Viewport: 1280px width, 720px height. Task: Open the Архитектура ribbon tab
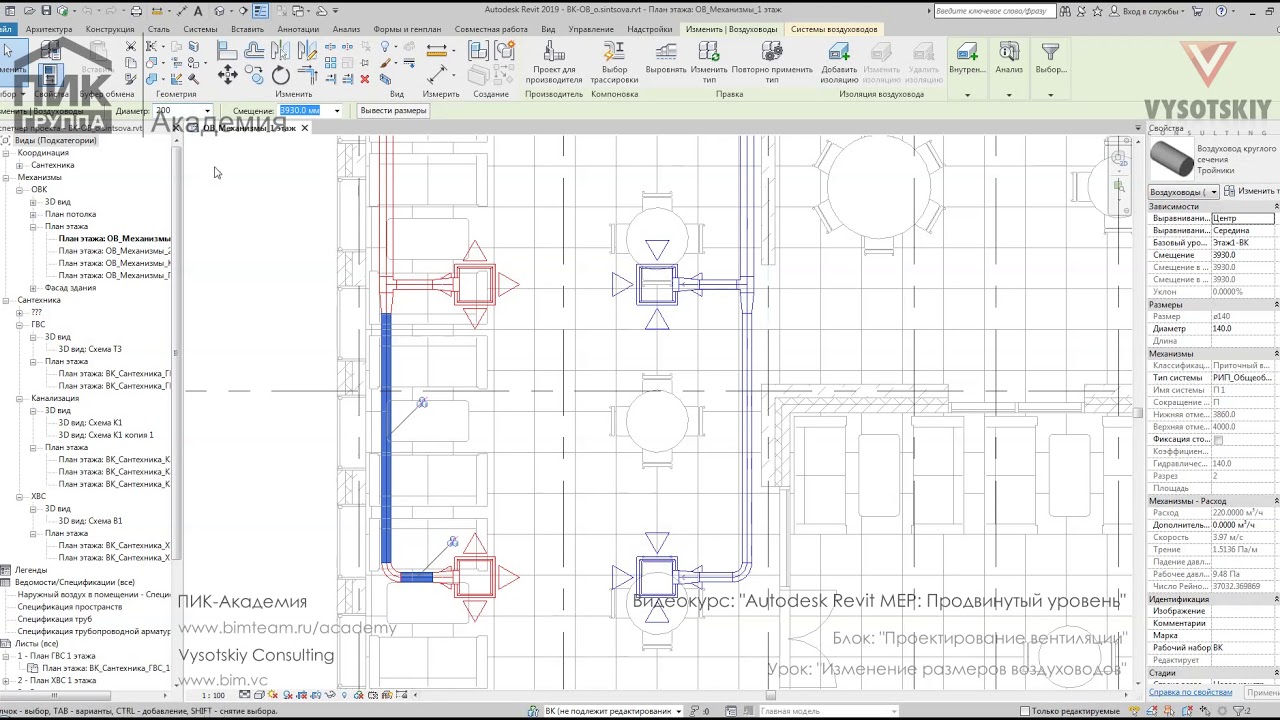(x=49, y=29)
